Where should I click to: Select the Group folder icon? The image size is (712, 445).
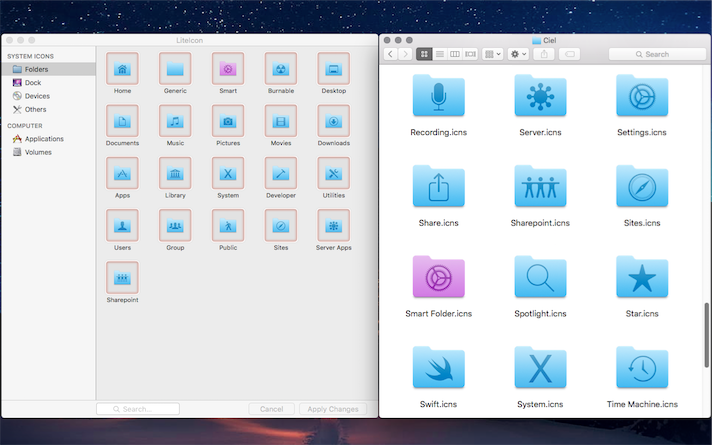(x=175, y=225)
